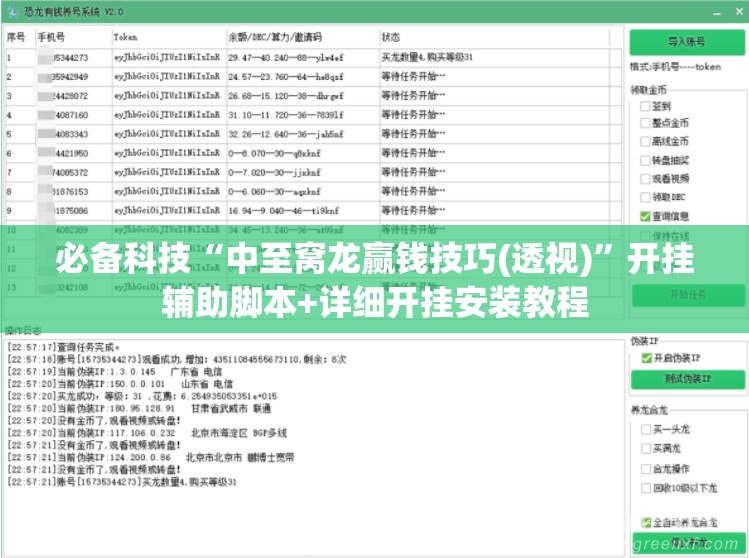Screen dimensions: 749x558
Task: Select row 7 with phone ending 74085372
Action: coord(313,172)
